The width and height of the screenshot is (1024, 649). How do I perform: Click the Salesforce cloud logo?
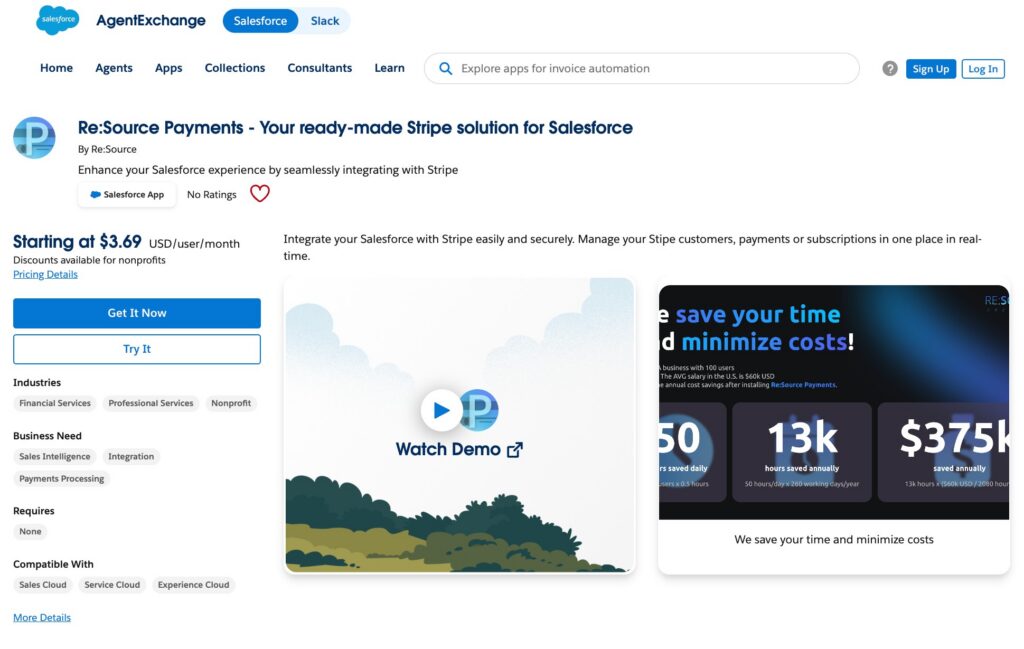click(57, 20)
